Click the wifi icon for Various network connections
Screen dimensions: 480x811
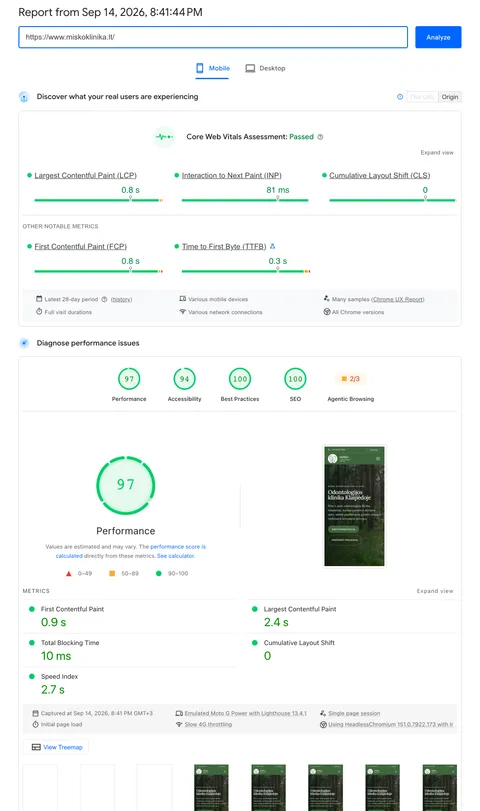click(183, 312)
